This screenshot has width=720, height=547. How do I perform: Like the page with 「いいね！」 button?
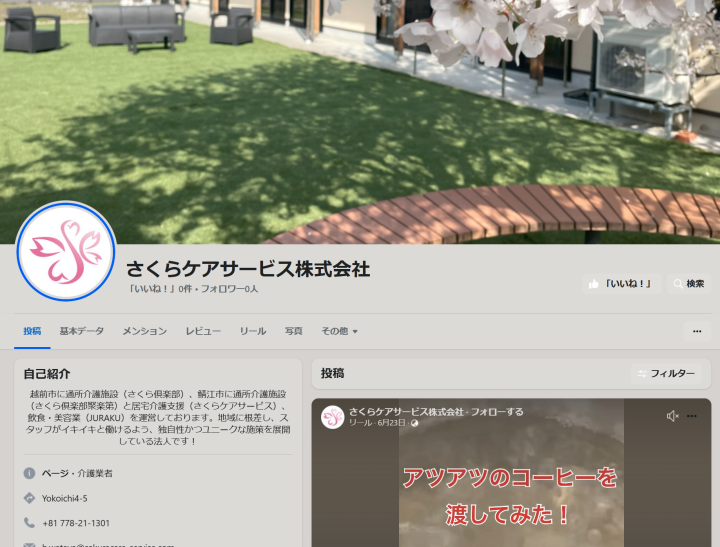(x=622, y=284)
